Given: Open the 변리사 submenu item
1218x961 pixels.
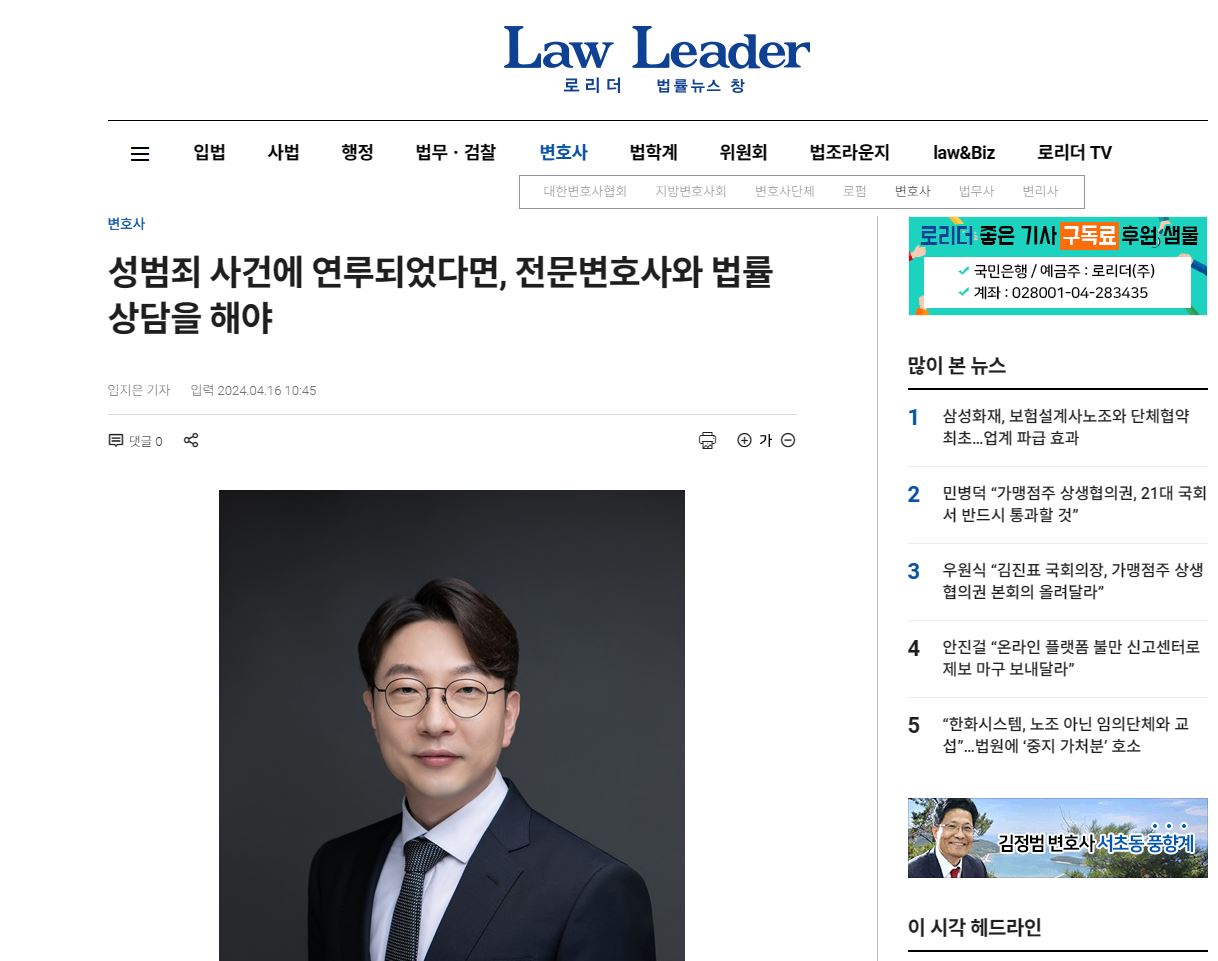Looking at the screenshot, I should coord(1040,191).
